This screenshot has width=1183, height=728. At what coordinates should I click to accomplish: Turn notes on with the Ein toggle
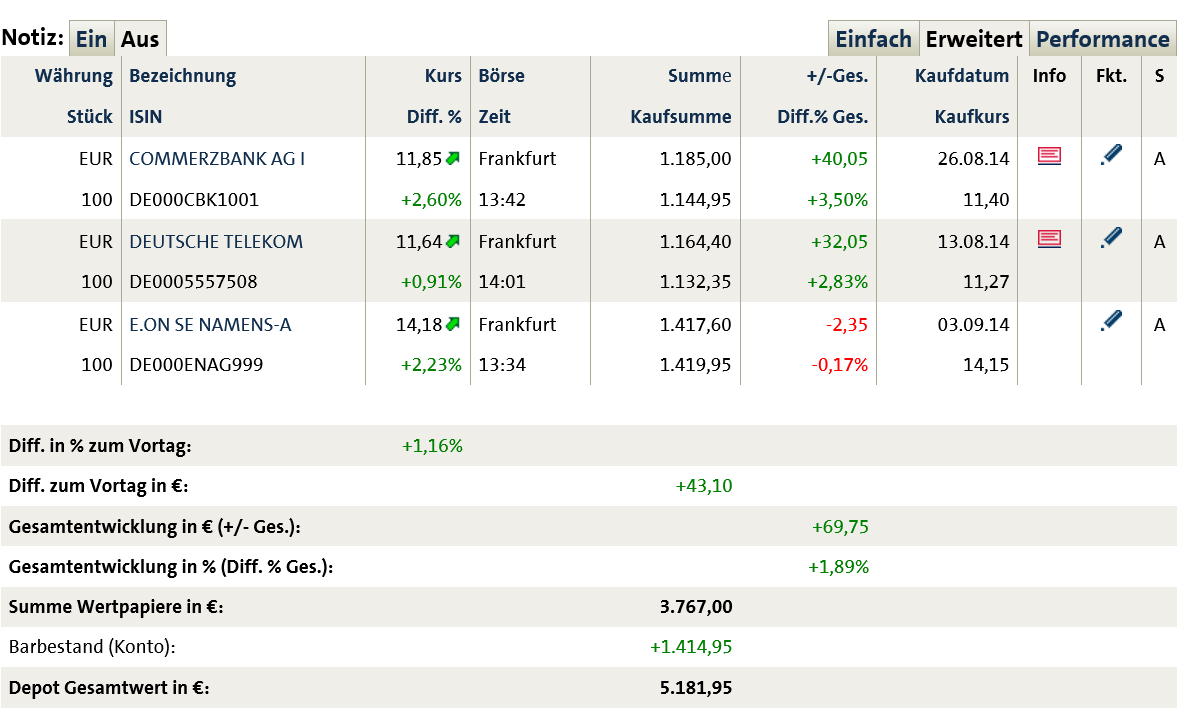[91, 39]
